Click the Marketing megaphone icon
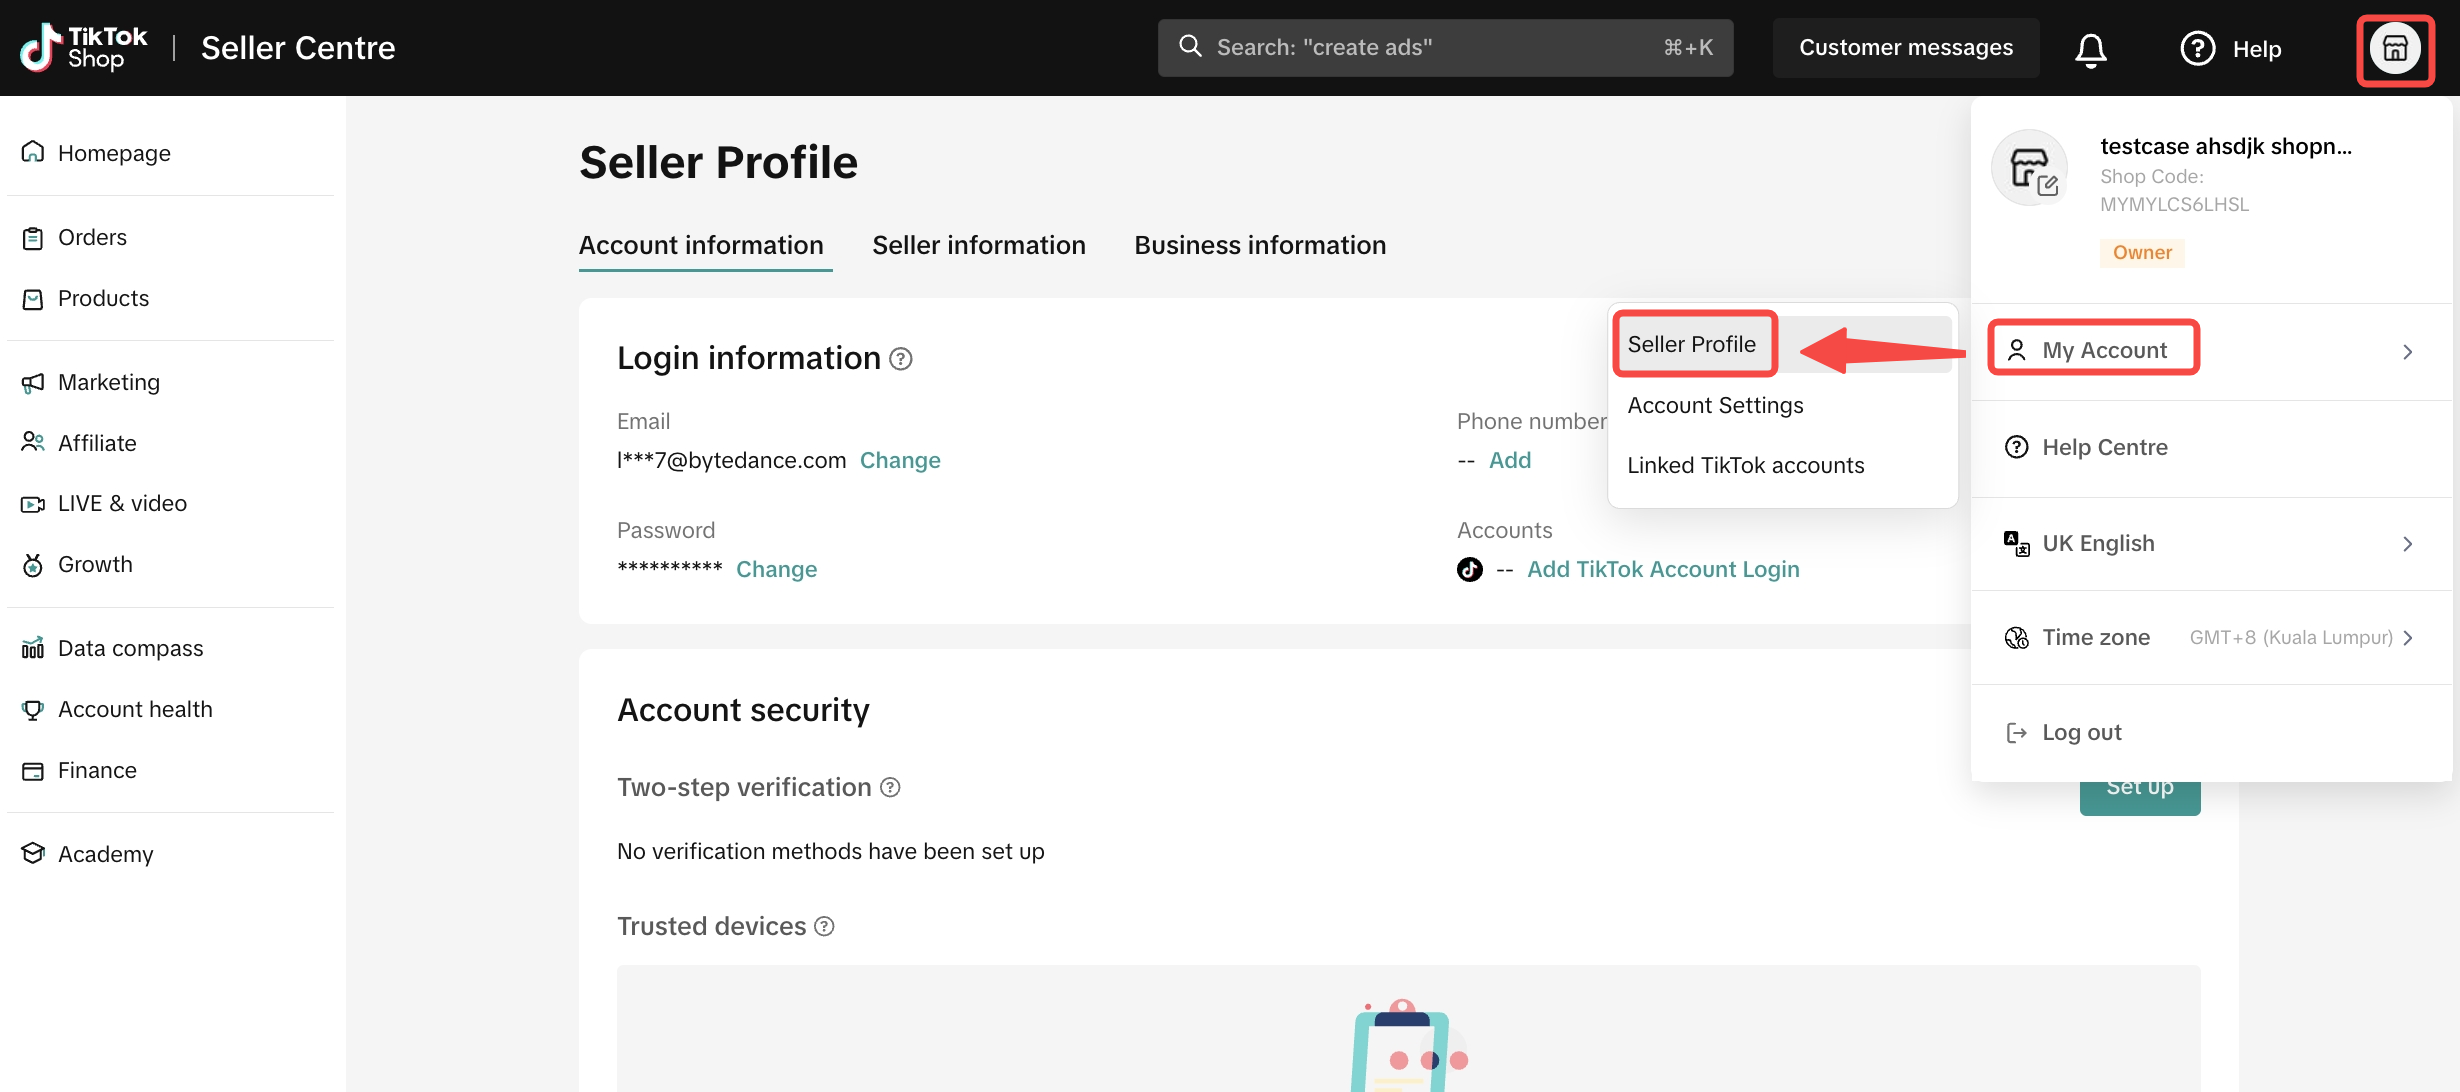The image size is (2460, 1092). click(33, 383)
